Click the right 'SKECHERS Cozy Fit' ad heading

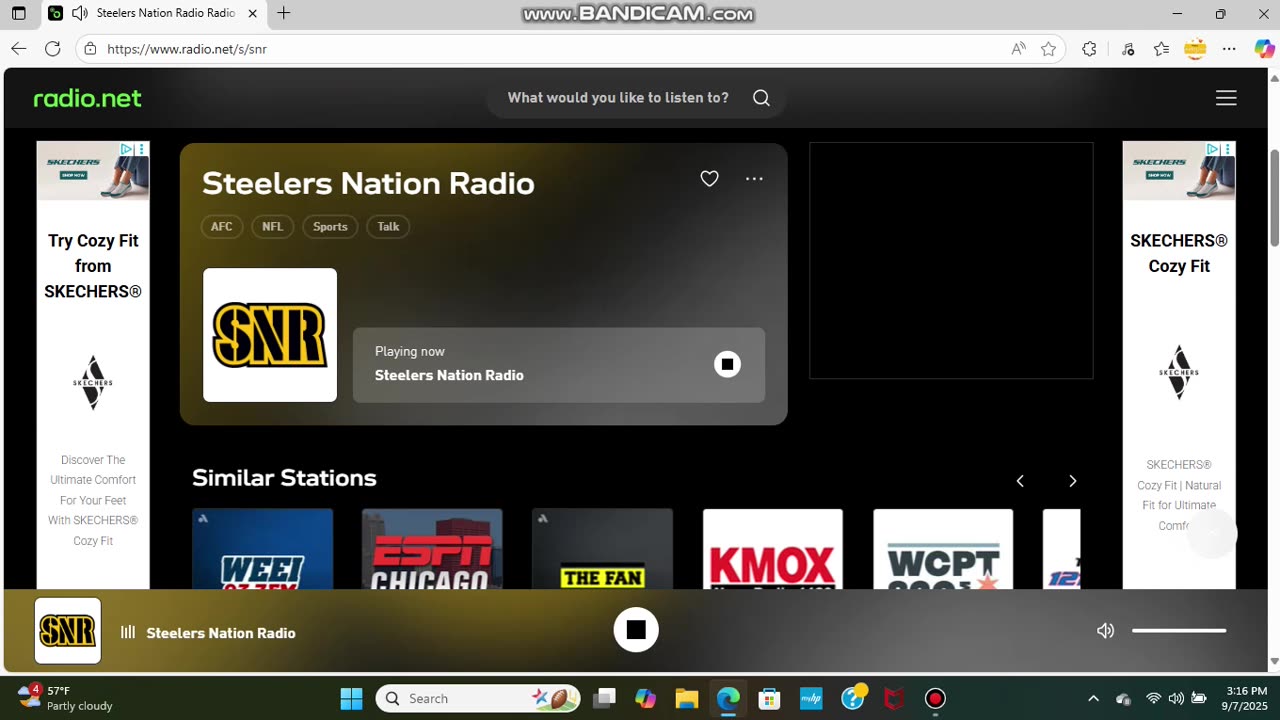[x=1179, y=253]
